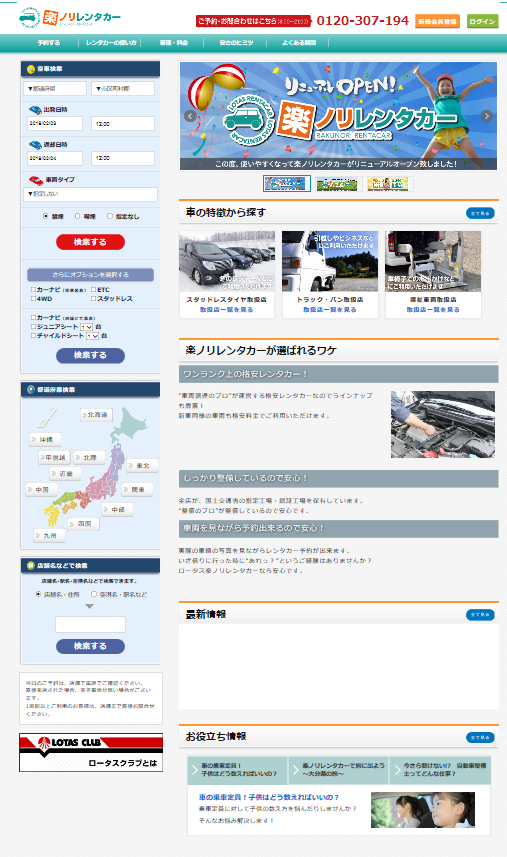Select 甲信越 region button
This screenshot has height=857, width=507.
pos(55,457)
